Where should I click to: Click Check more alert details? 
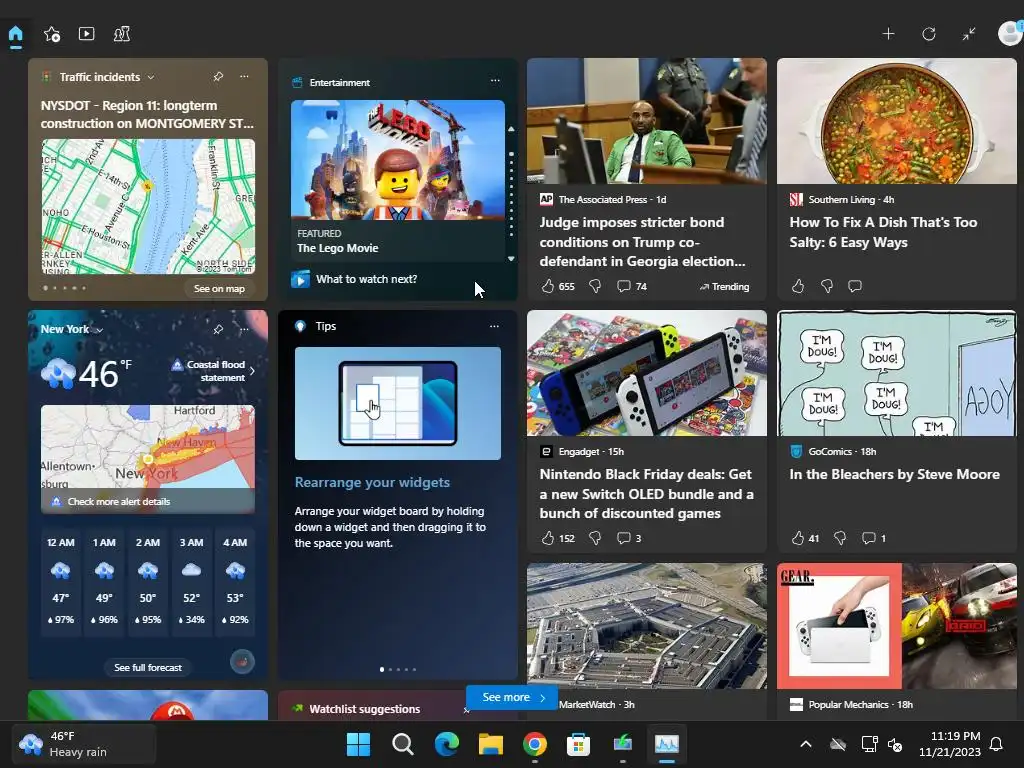[119, 502]
